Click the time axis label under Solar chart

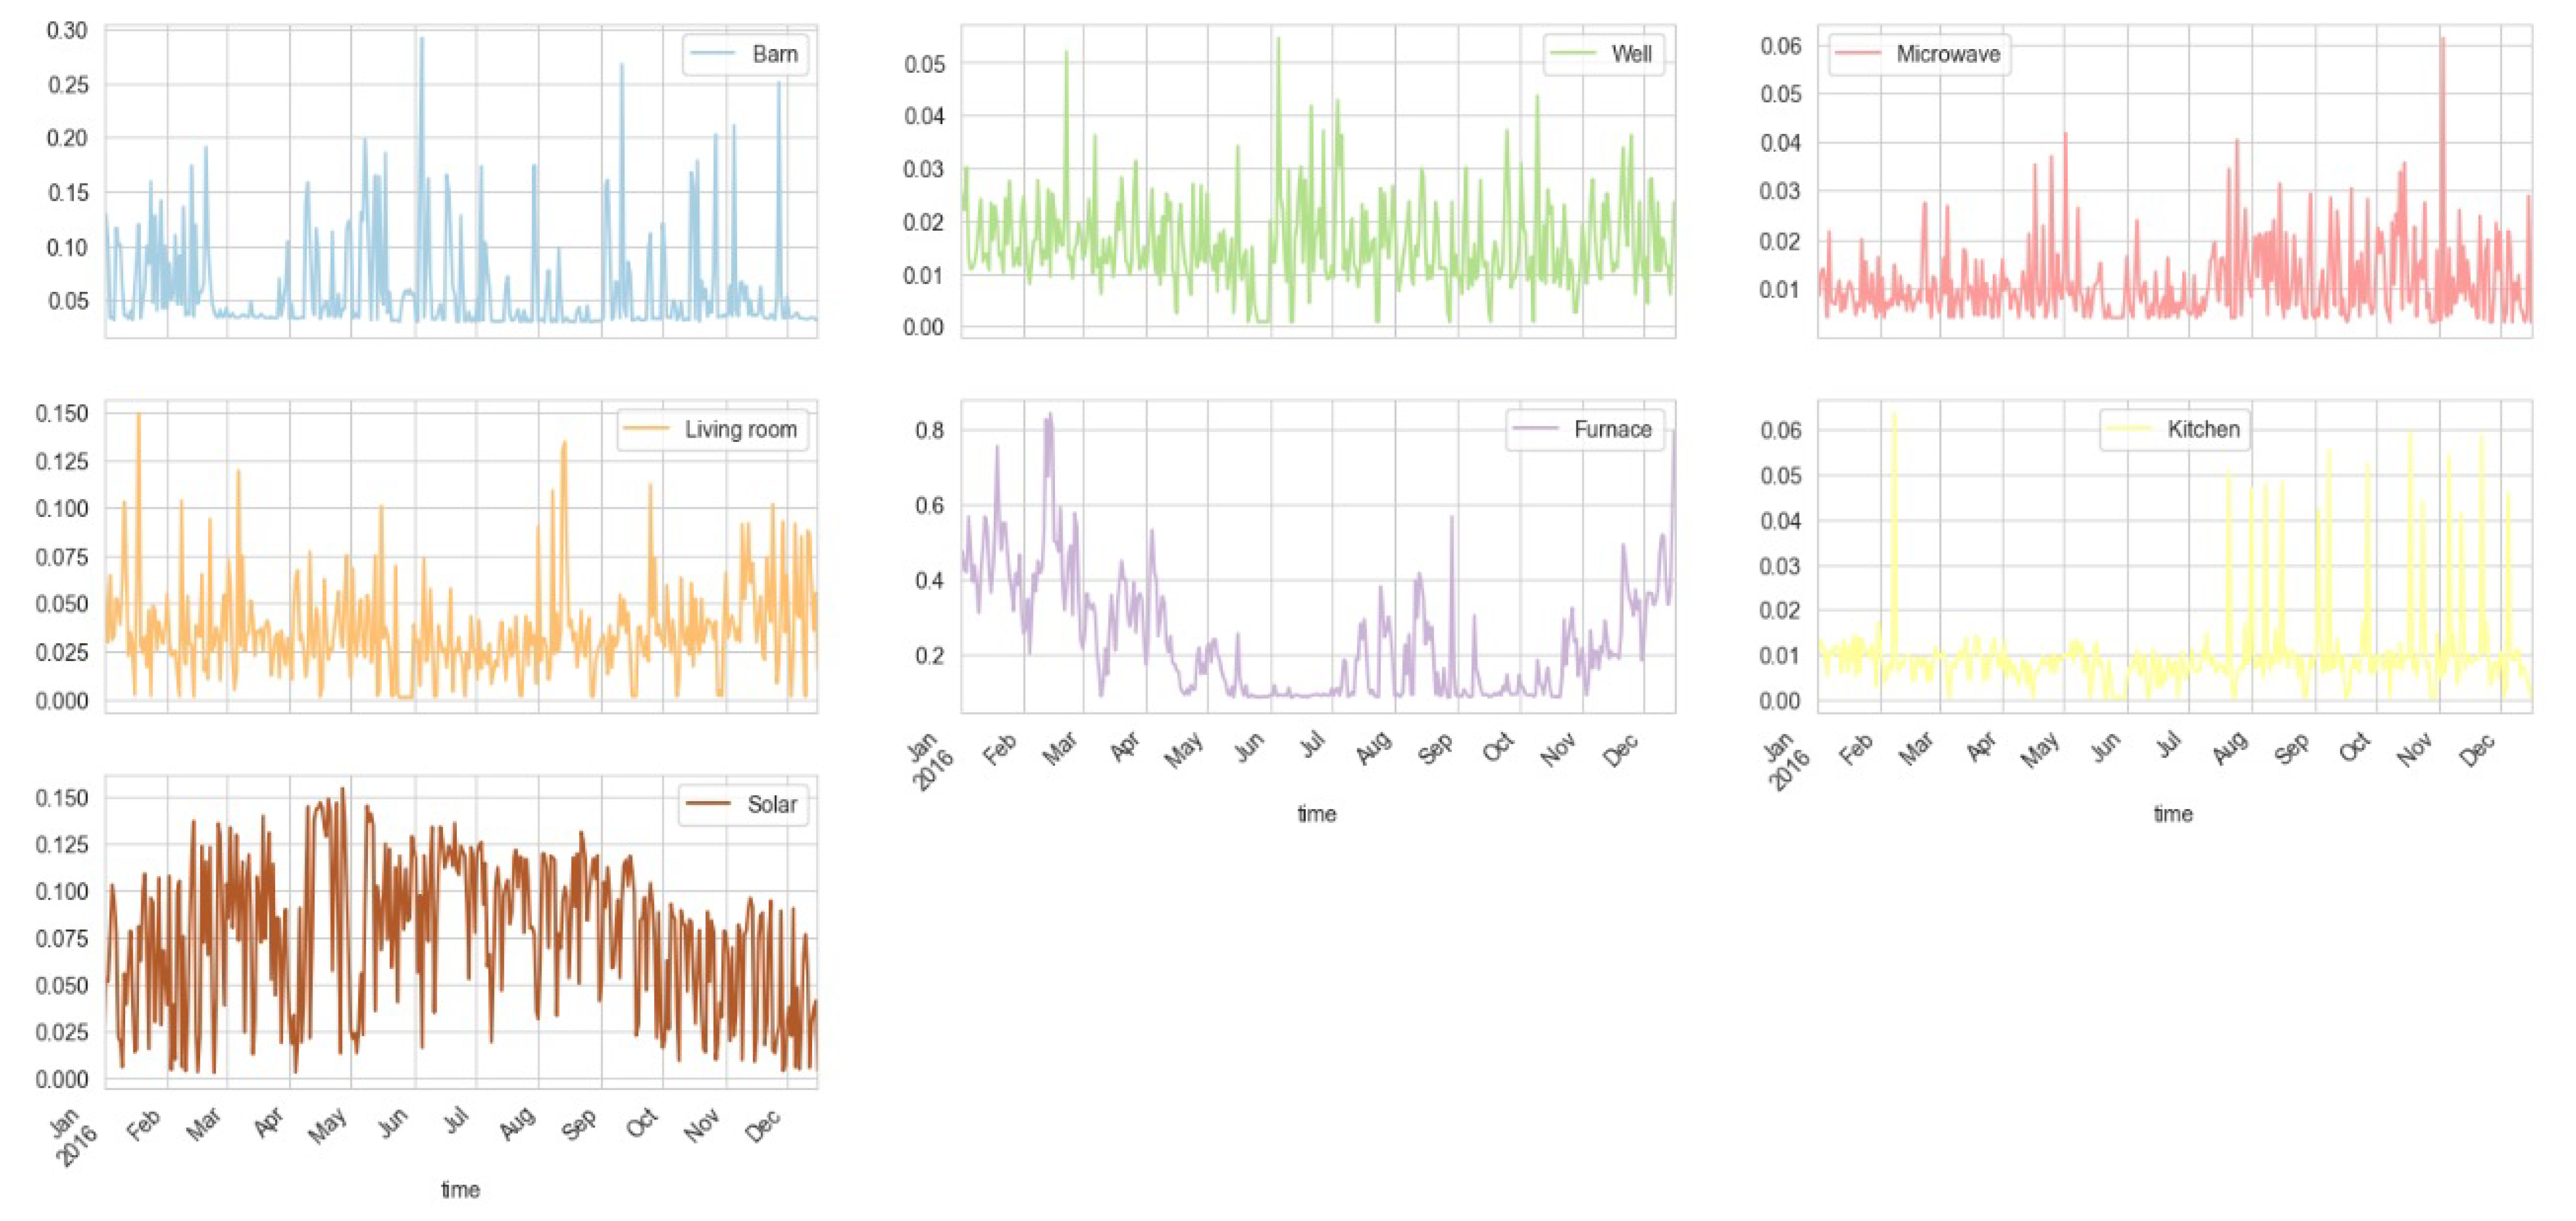pyautogui.click(x=460, y=1189)
